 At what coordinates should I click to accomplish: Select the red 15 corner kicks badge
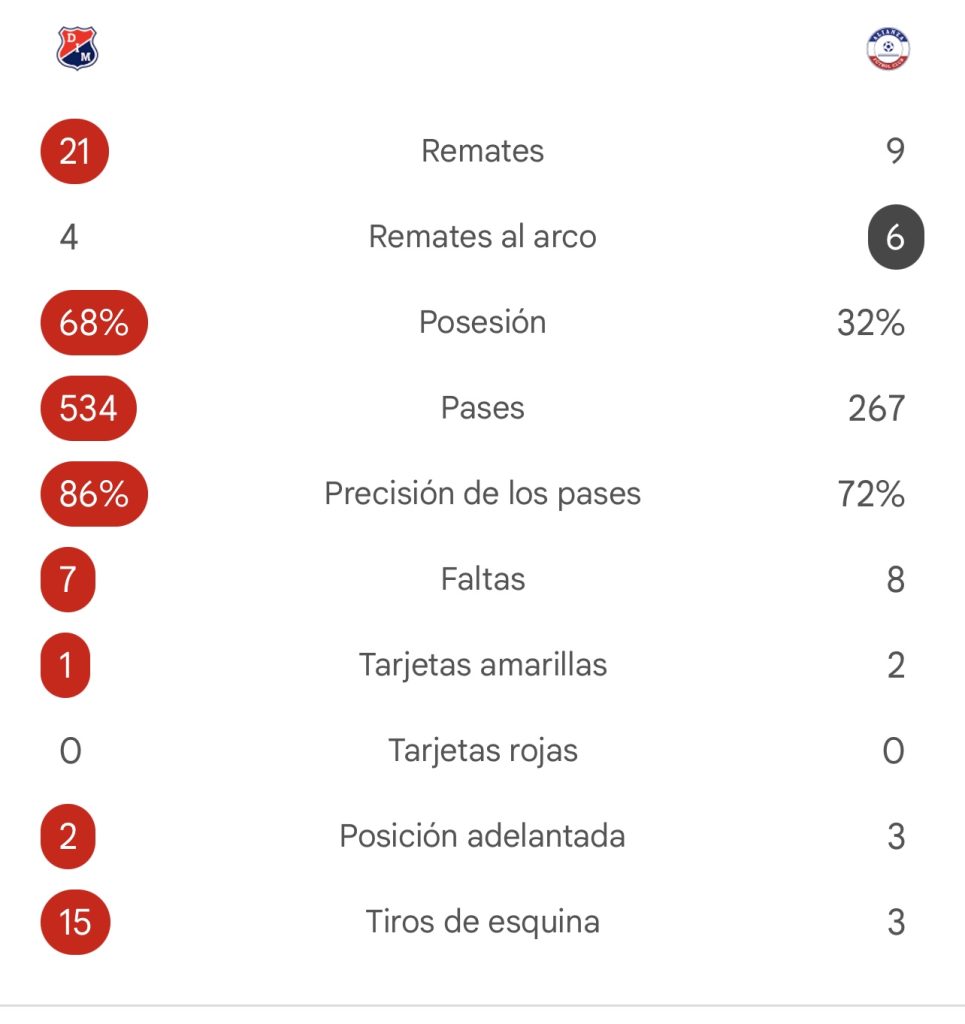pyautogui.click(x=75, y=922)
